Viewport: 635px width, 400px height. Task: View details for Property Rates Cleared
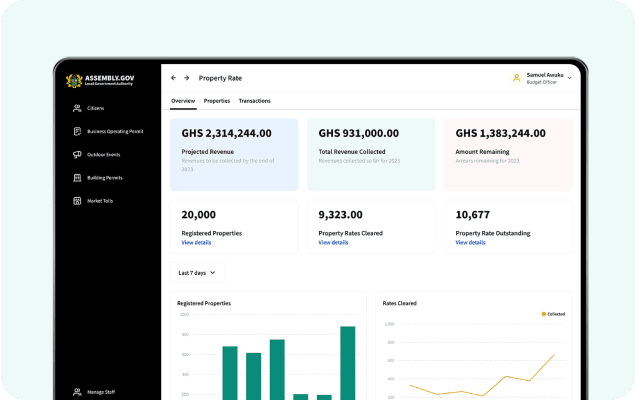(333, 243)
